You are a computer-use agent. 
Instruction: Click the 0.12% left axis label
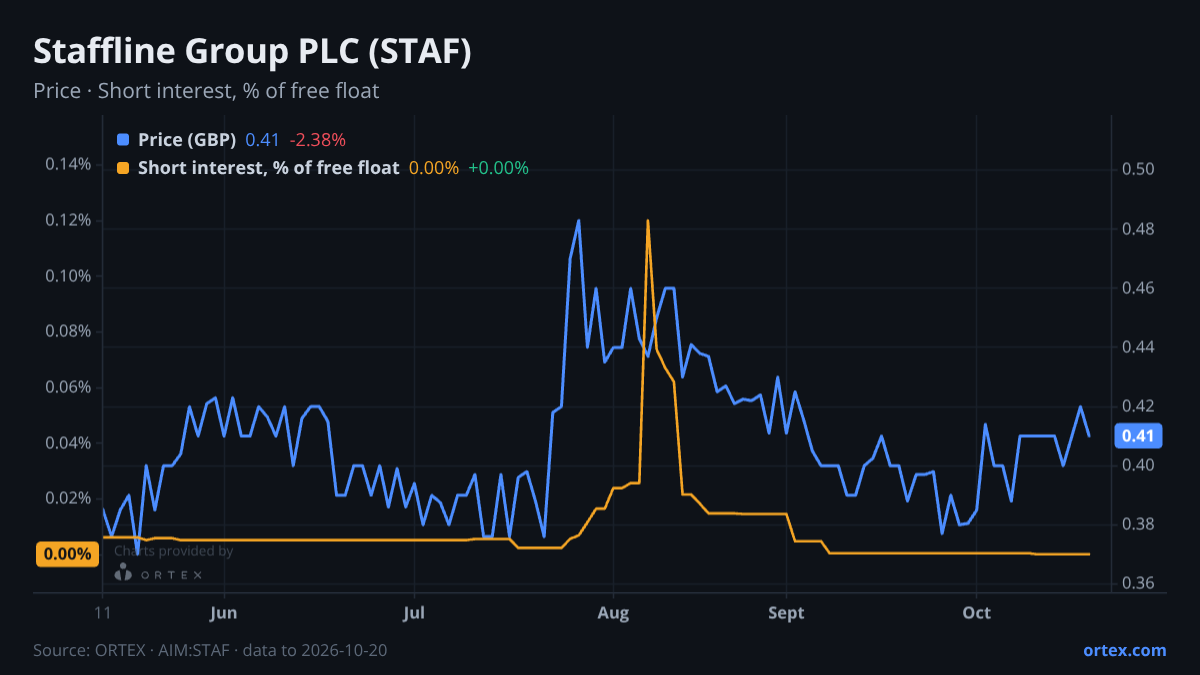[x=68, y=220]
